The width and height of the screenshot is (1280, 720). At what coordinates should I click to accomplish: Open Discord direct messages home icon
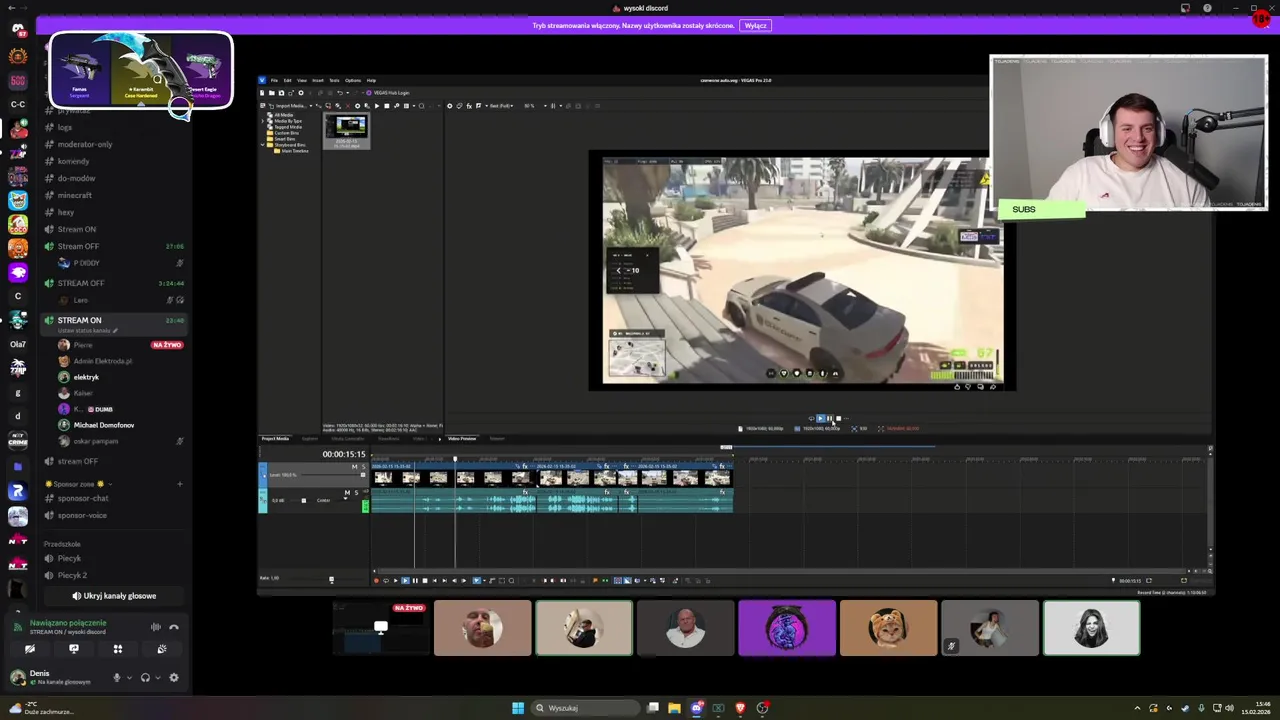pyautogui.click(x=17, y=29)
